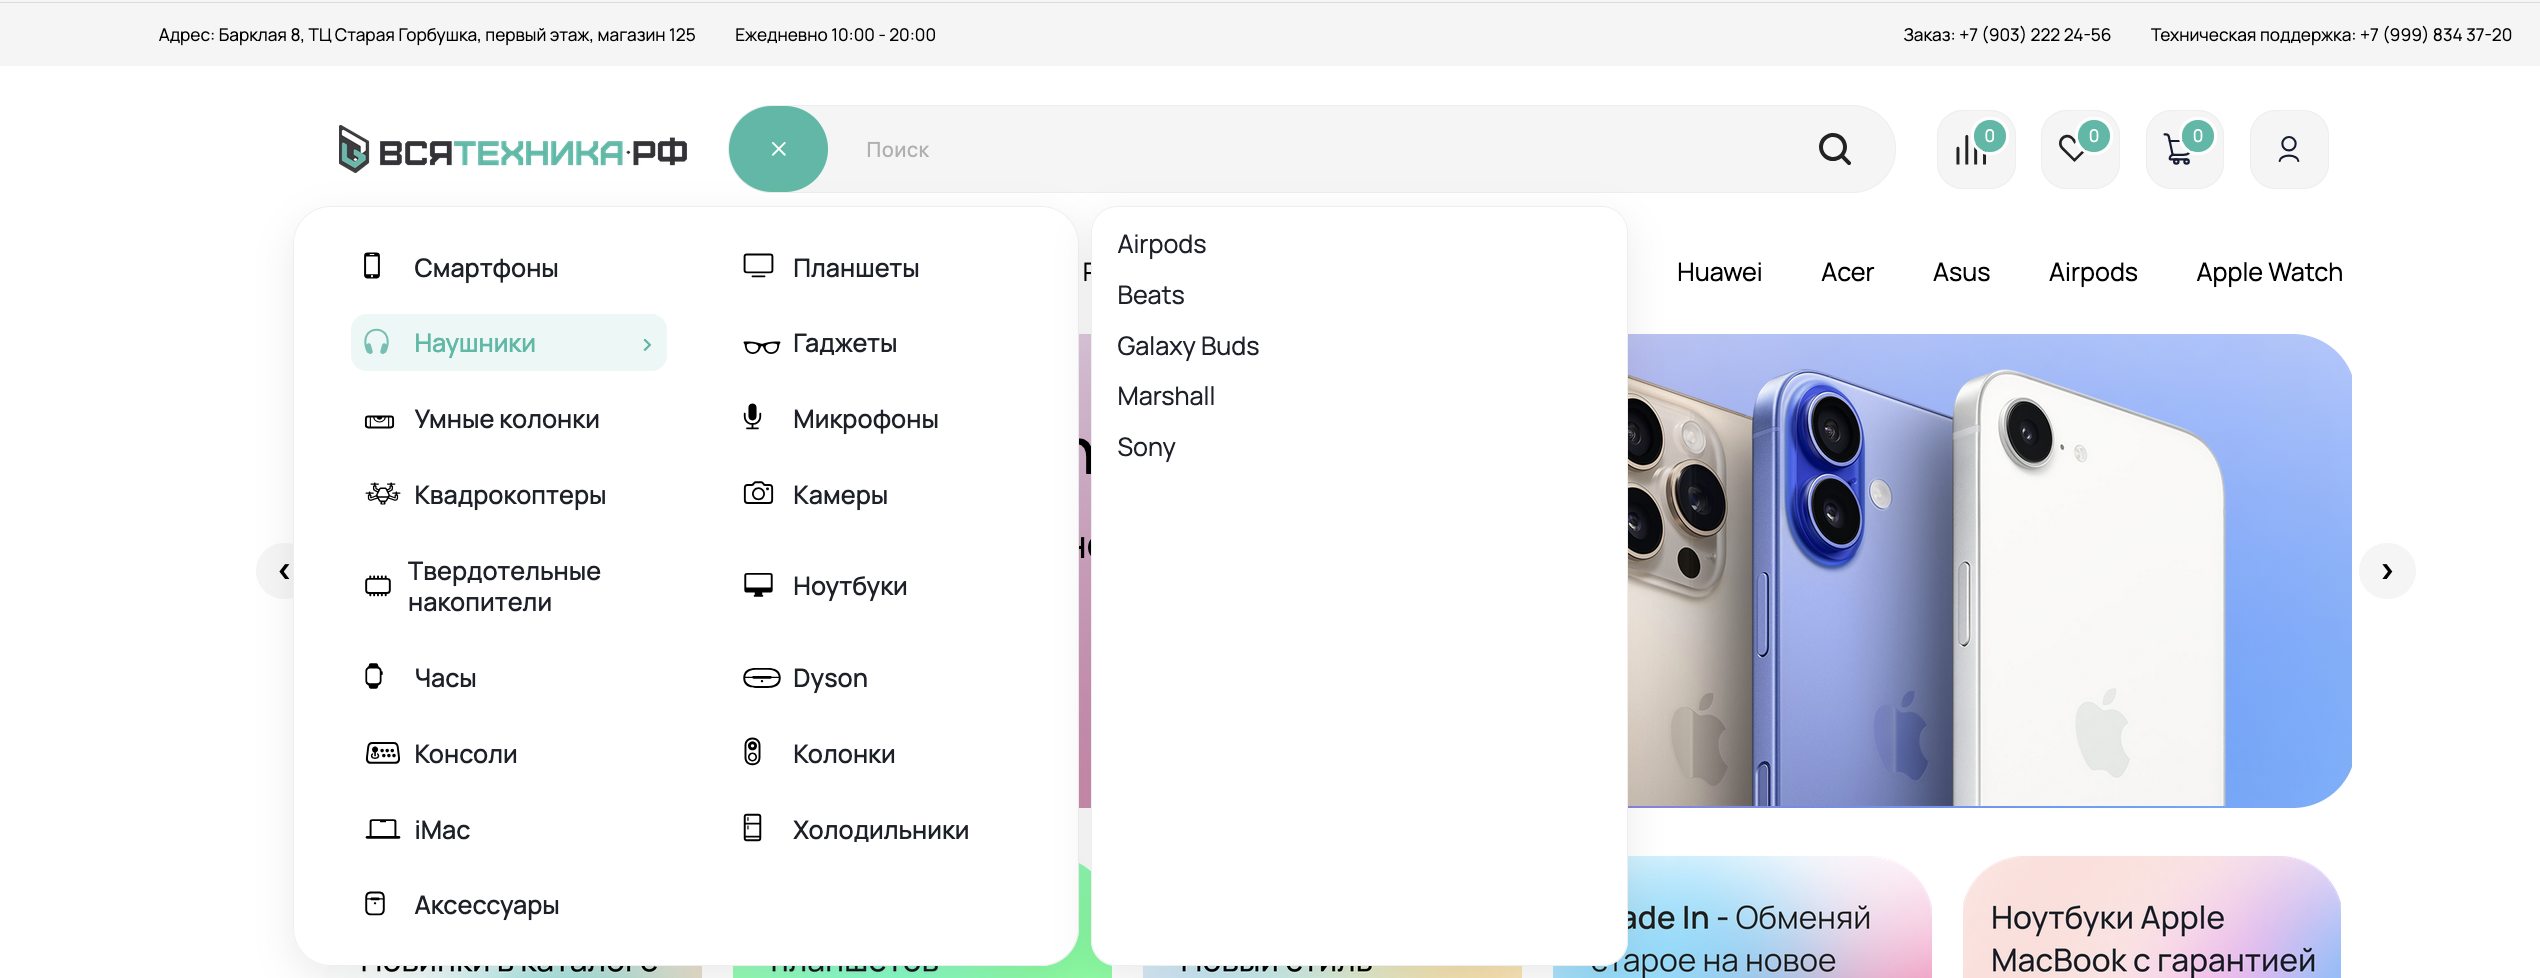Click the smartphone icon beside Смартфоны
The width and height of the screenshot is (2540, 978).
372,266
